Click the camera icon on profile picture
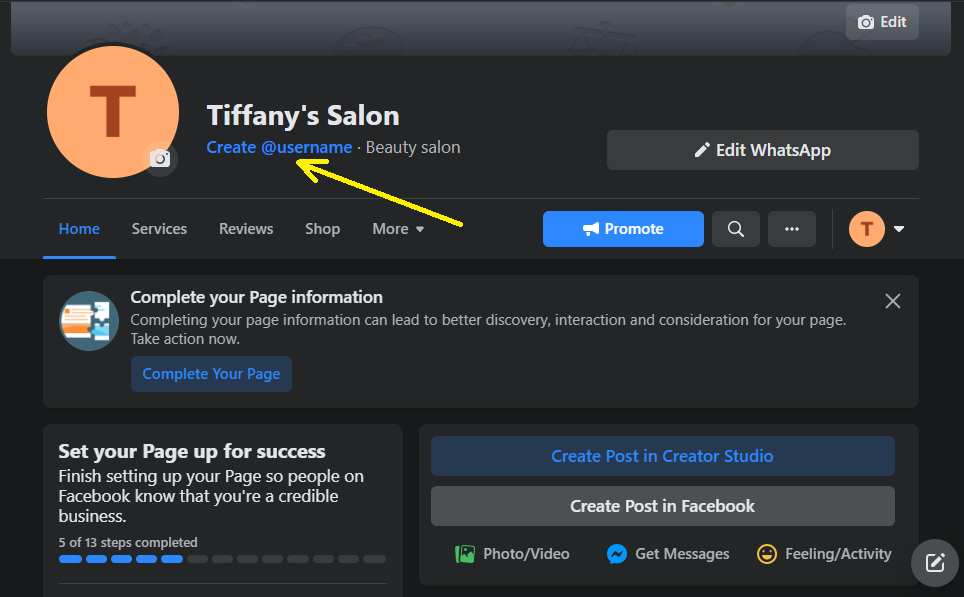This screenshot has width=964, height=597. coord(160,159)
